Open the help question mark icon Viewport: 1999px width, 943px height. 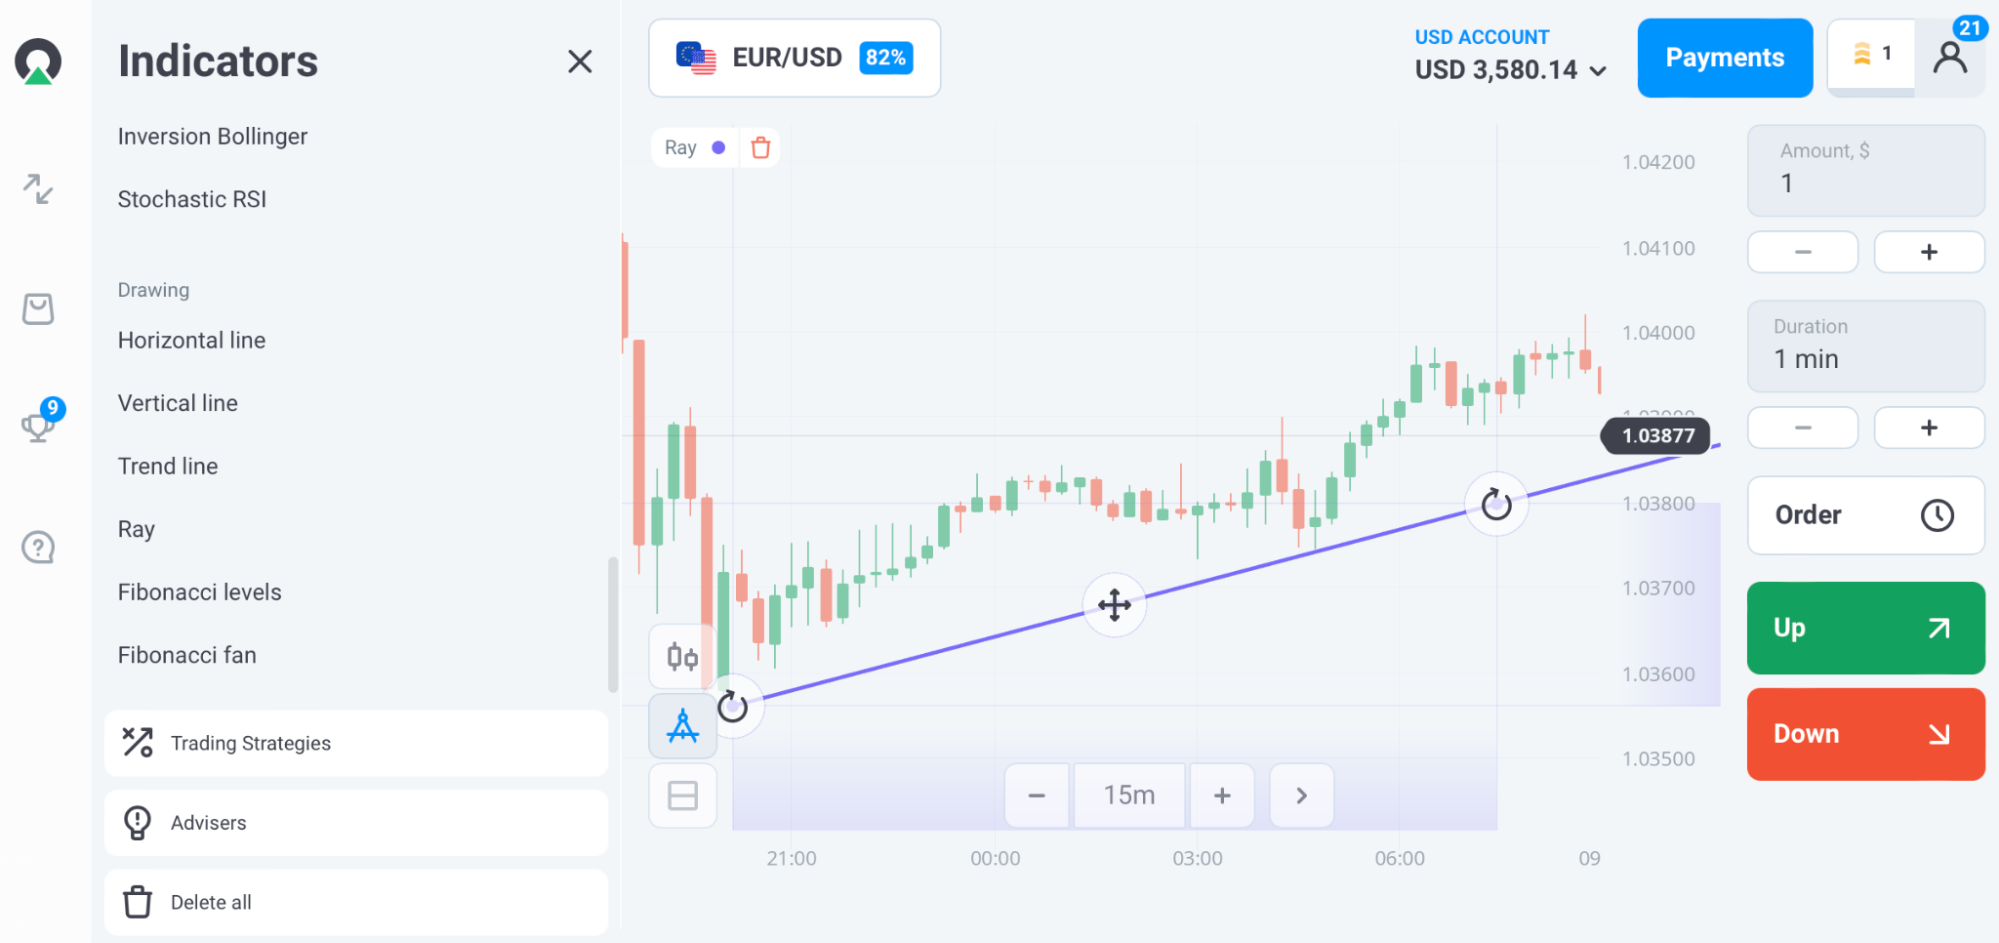coord(38,547)
